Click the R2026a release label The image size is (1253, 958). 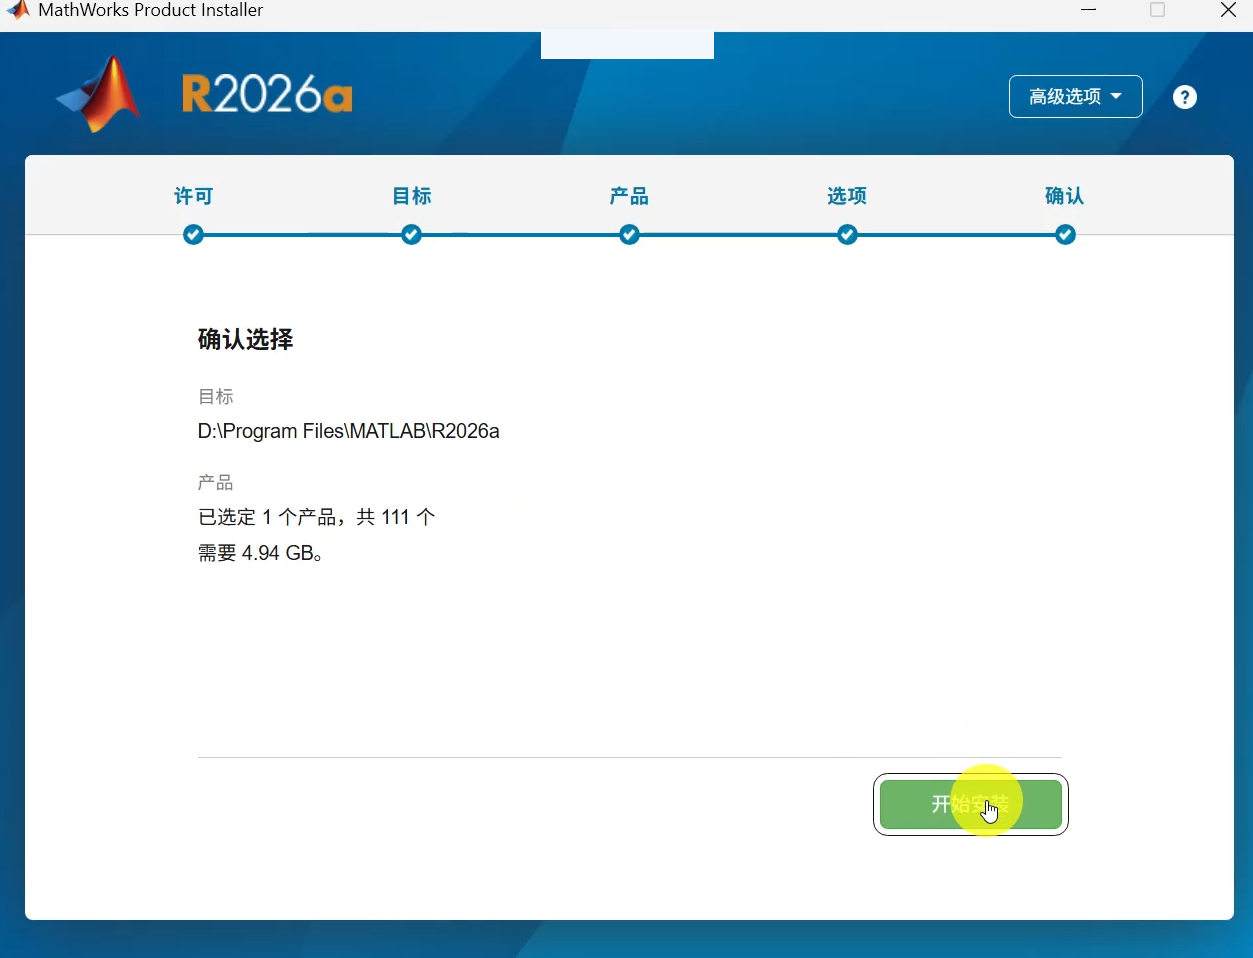(267, 95)
